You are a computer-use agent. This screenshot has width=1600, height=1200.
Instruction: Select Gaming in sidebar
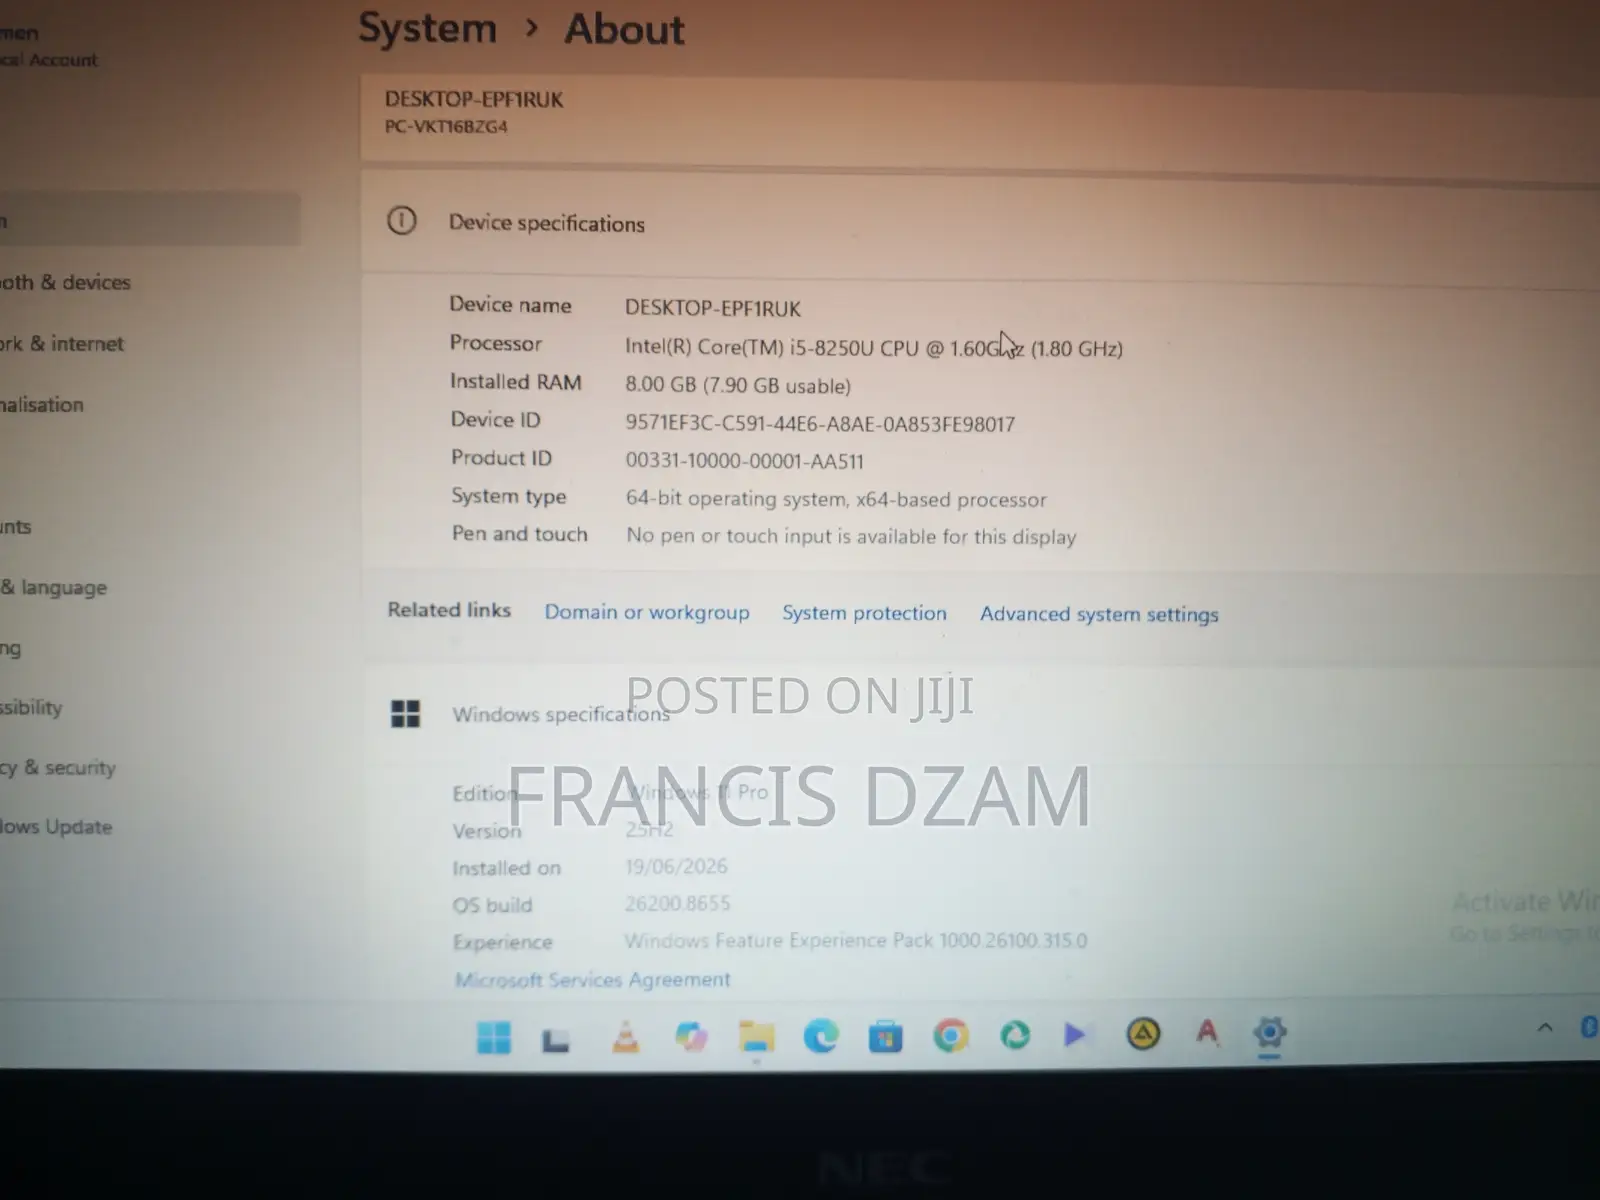[x=11, y=648]
